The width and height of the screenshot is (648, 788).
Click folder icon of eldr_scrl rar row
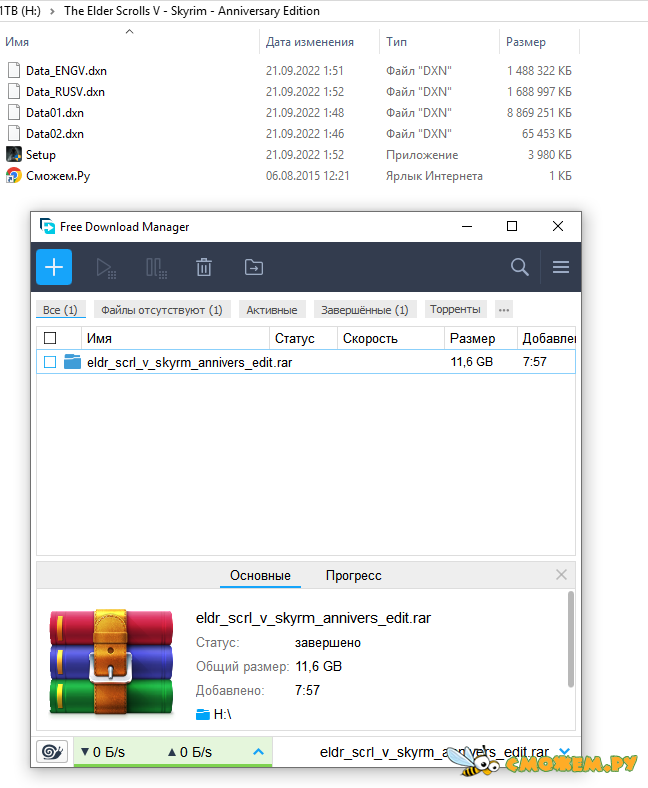tap(72, 362)
